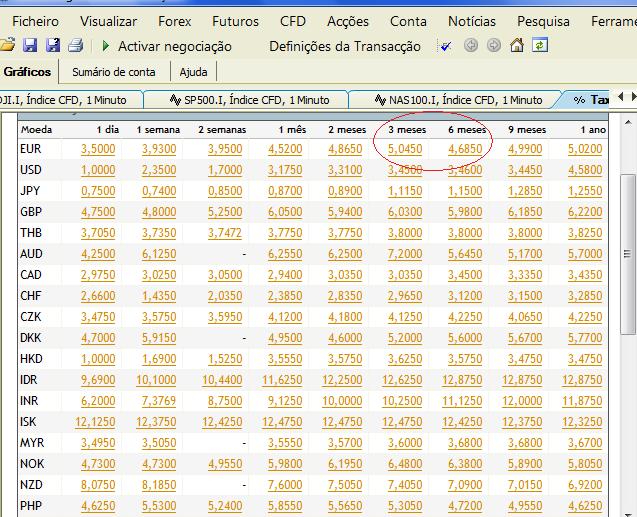The height and width of the screenshot is (517, 637).
Task: Open the Ficheiro menu
Action: click(x=35, y=21)
